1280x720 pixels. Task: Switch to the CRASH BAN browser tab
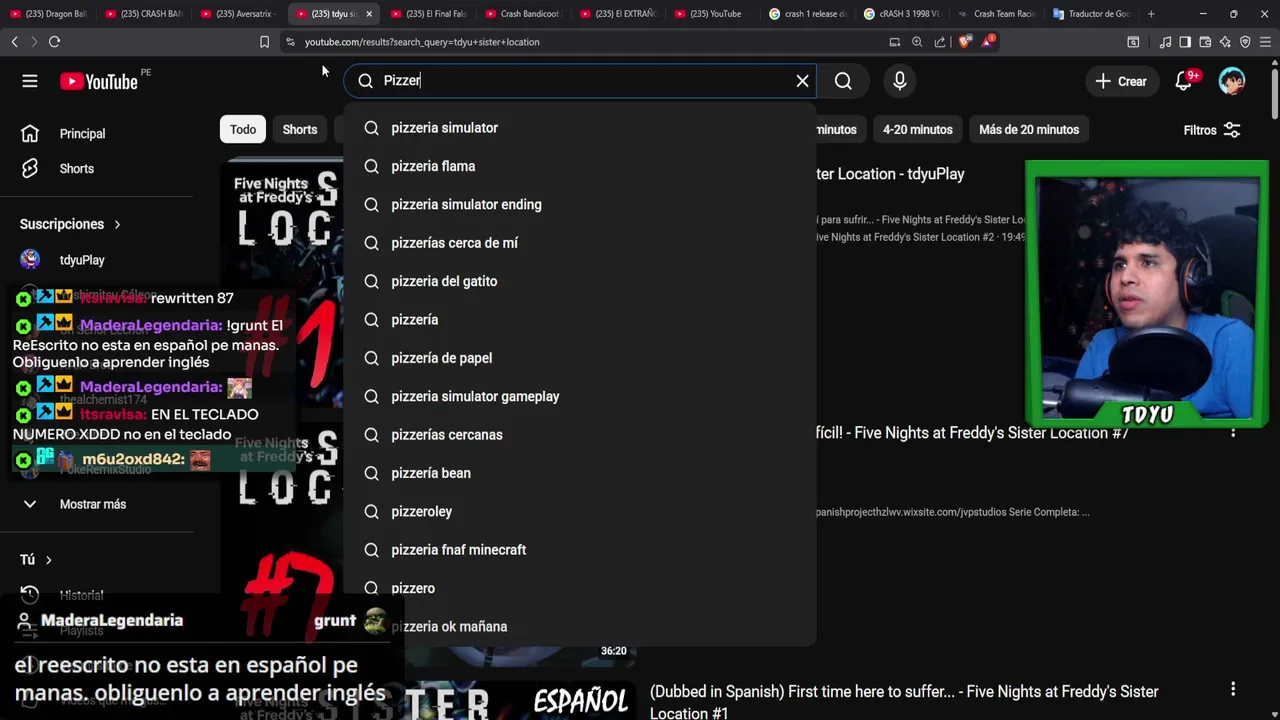143,14
